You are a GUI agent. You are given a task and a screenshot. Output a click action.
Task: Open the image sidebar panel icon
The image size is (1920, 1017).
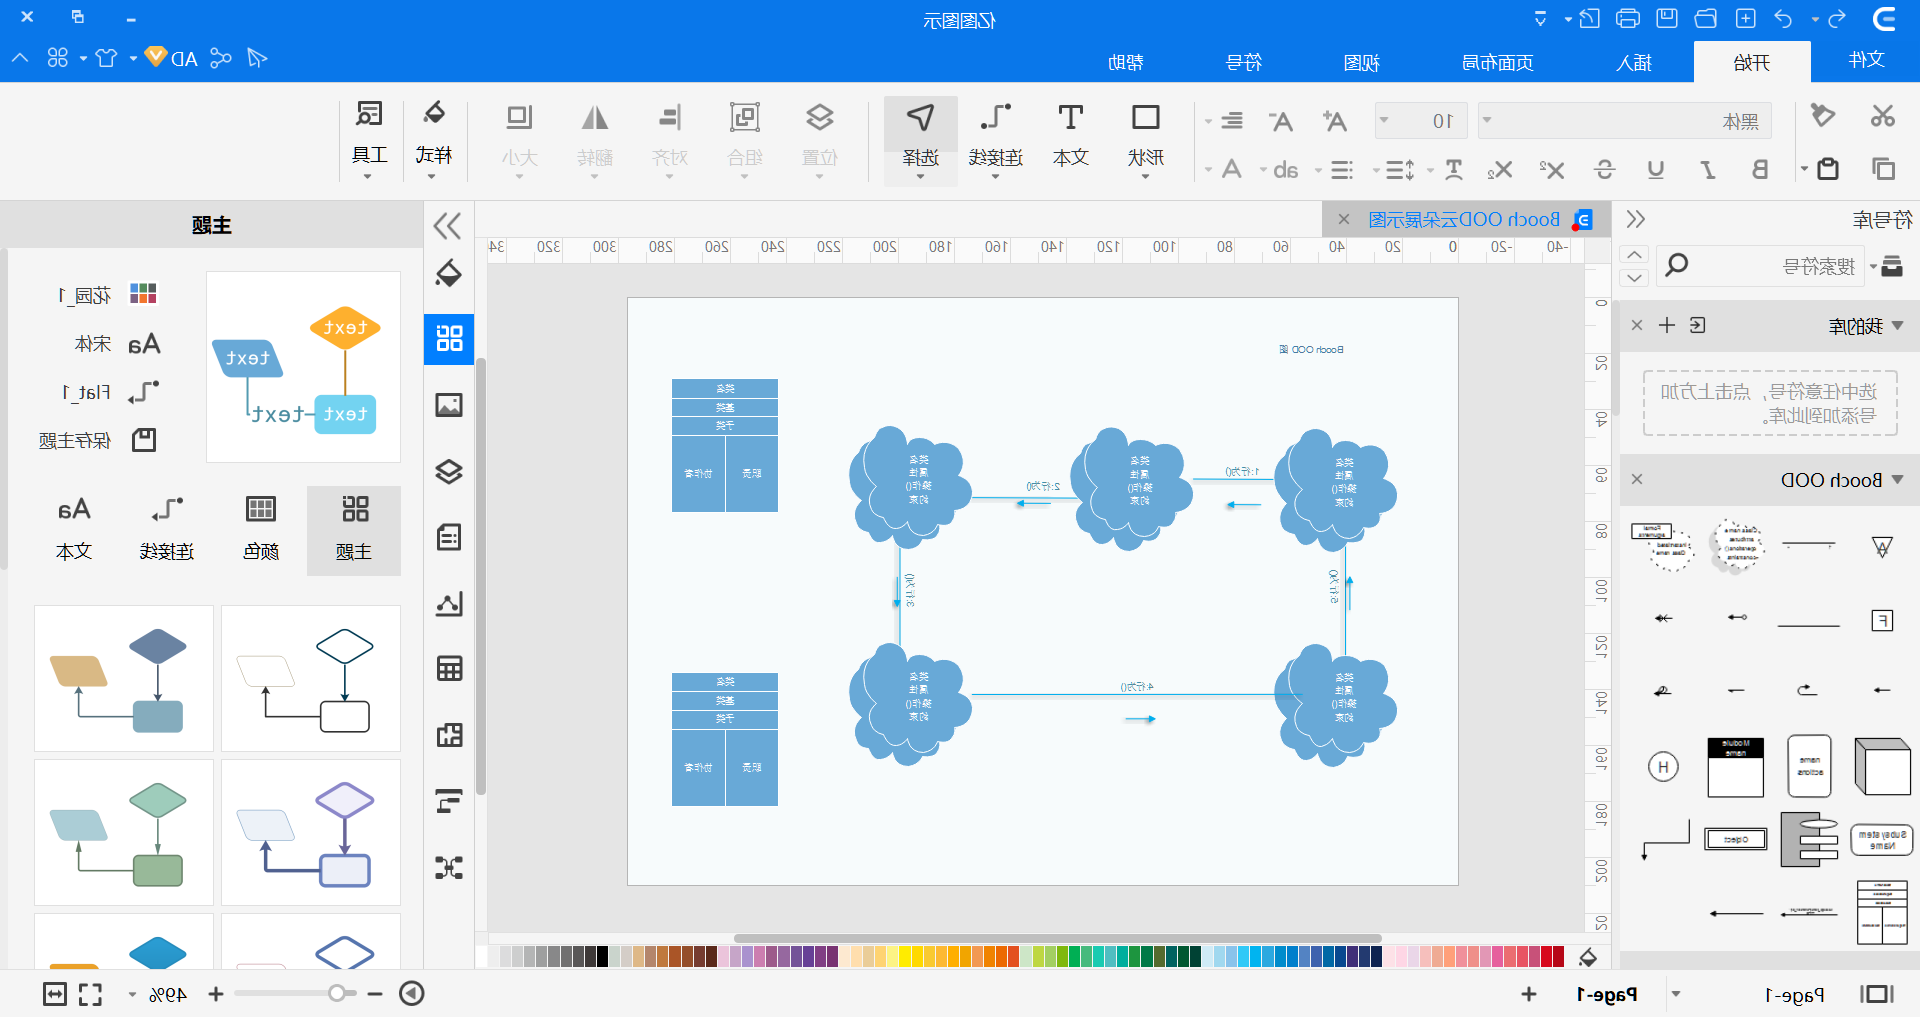449,404
